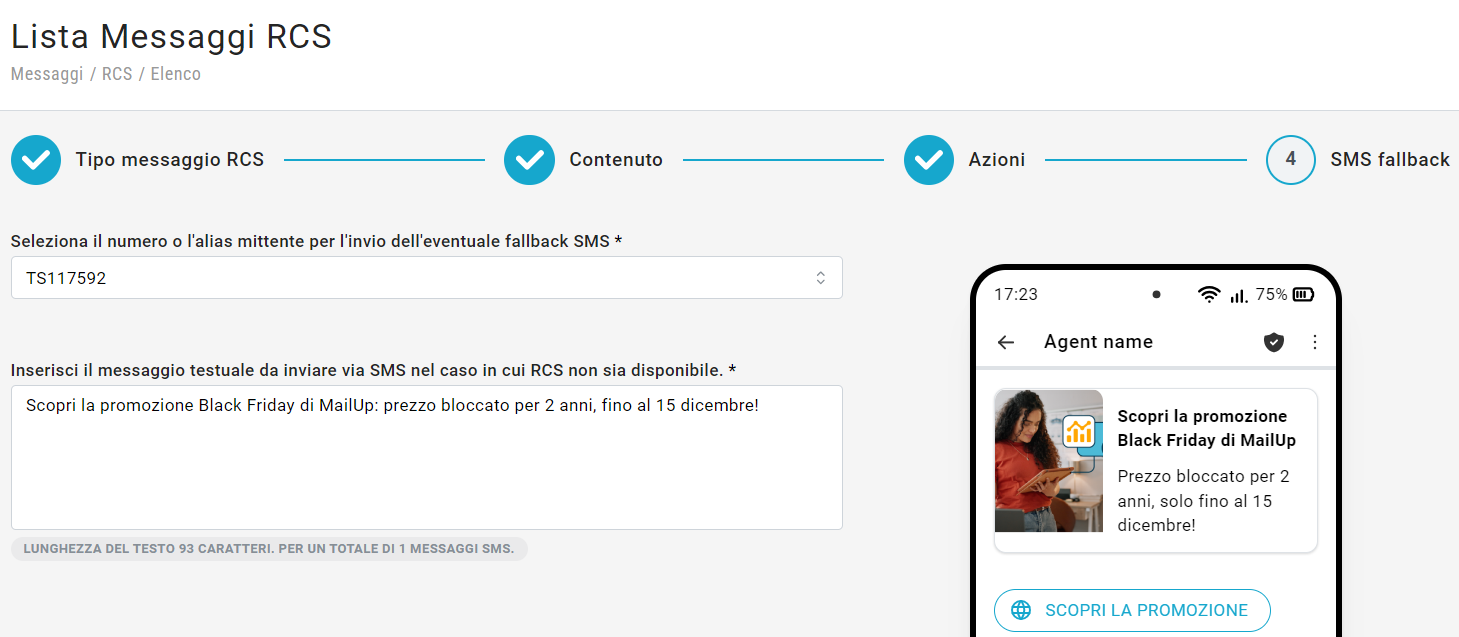Click the dropdown arrows of sender select
Image resolution: width=1459 pixels, height=637 pixels.
tap(820, 278)
